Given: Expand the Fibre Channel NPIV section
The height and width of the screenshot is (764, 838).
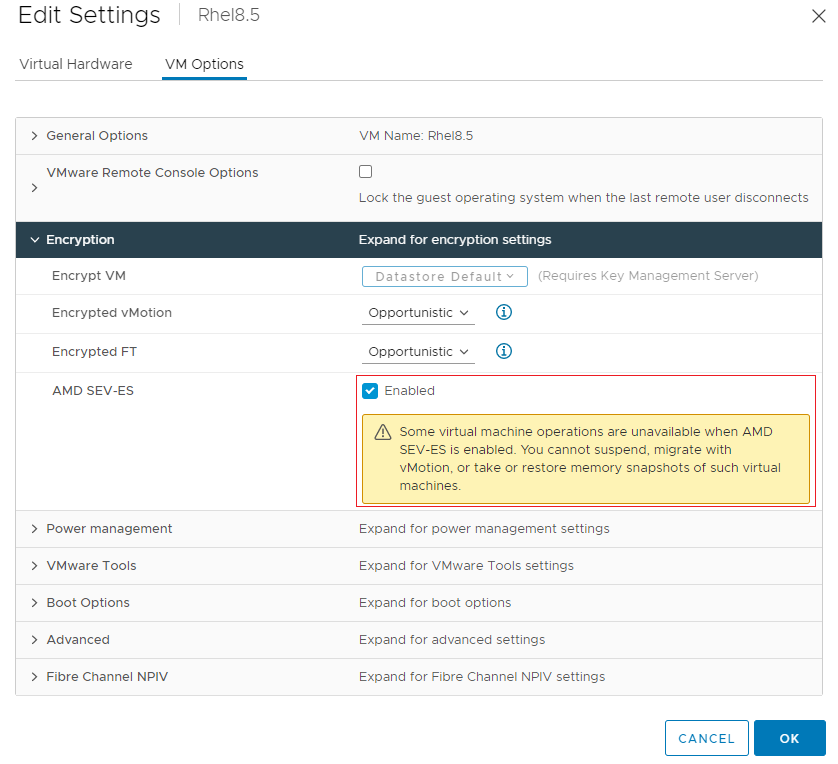Looking at the screenshot, I should (34, 676).
